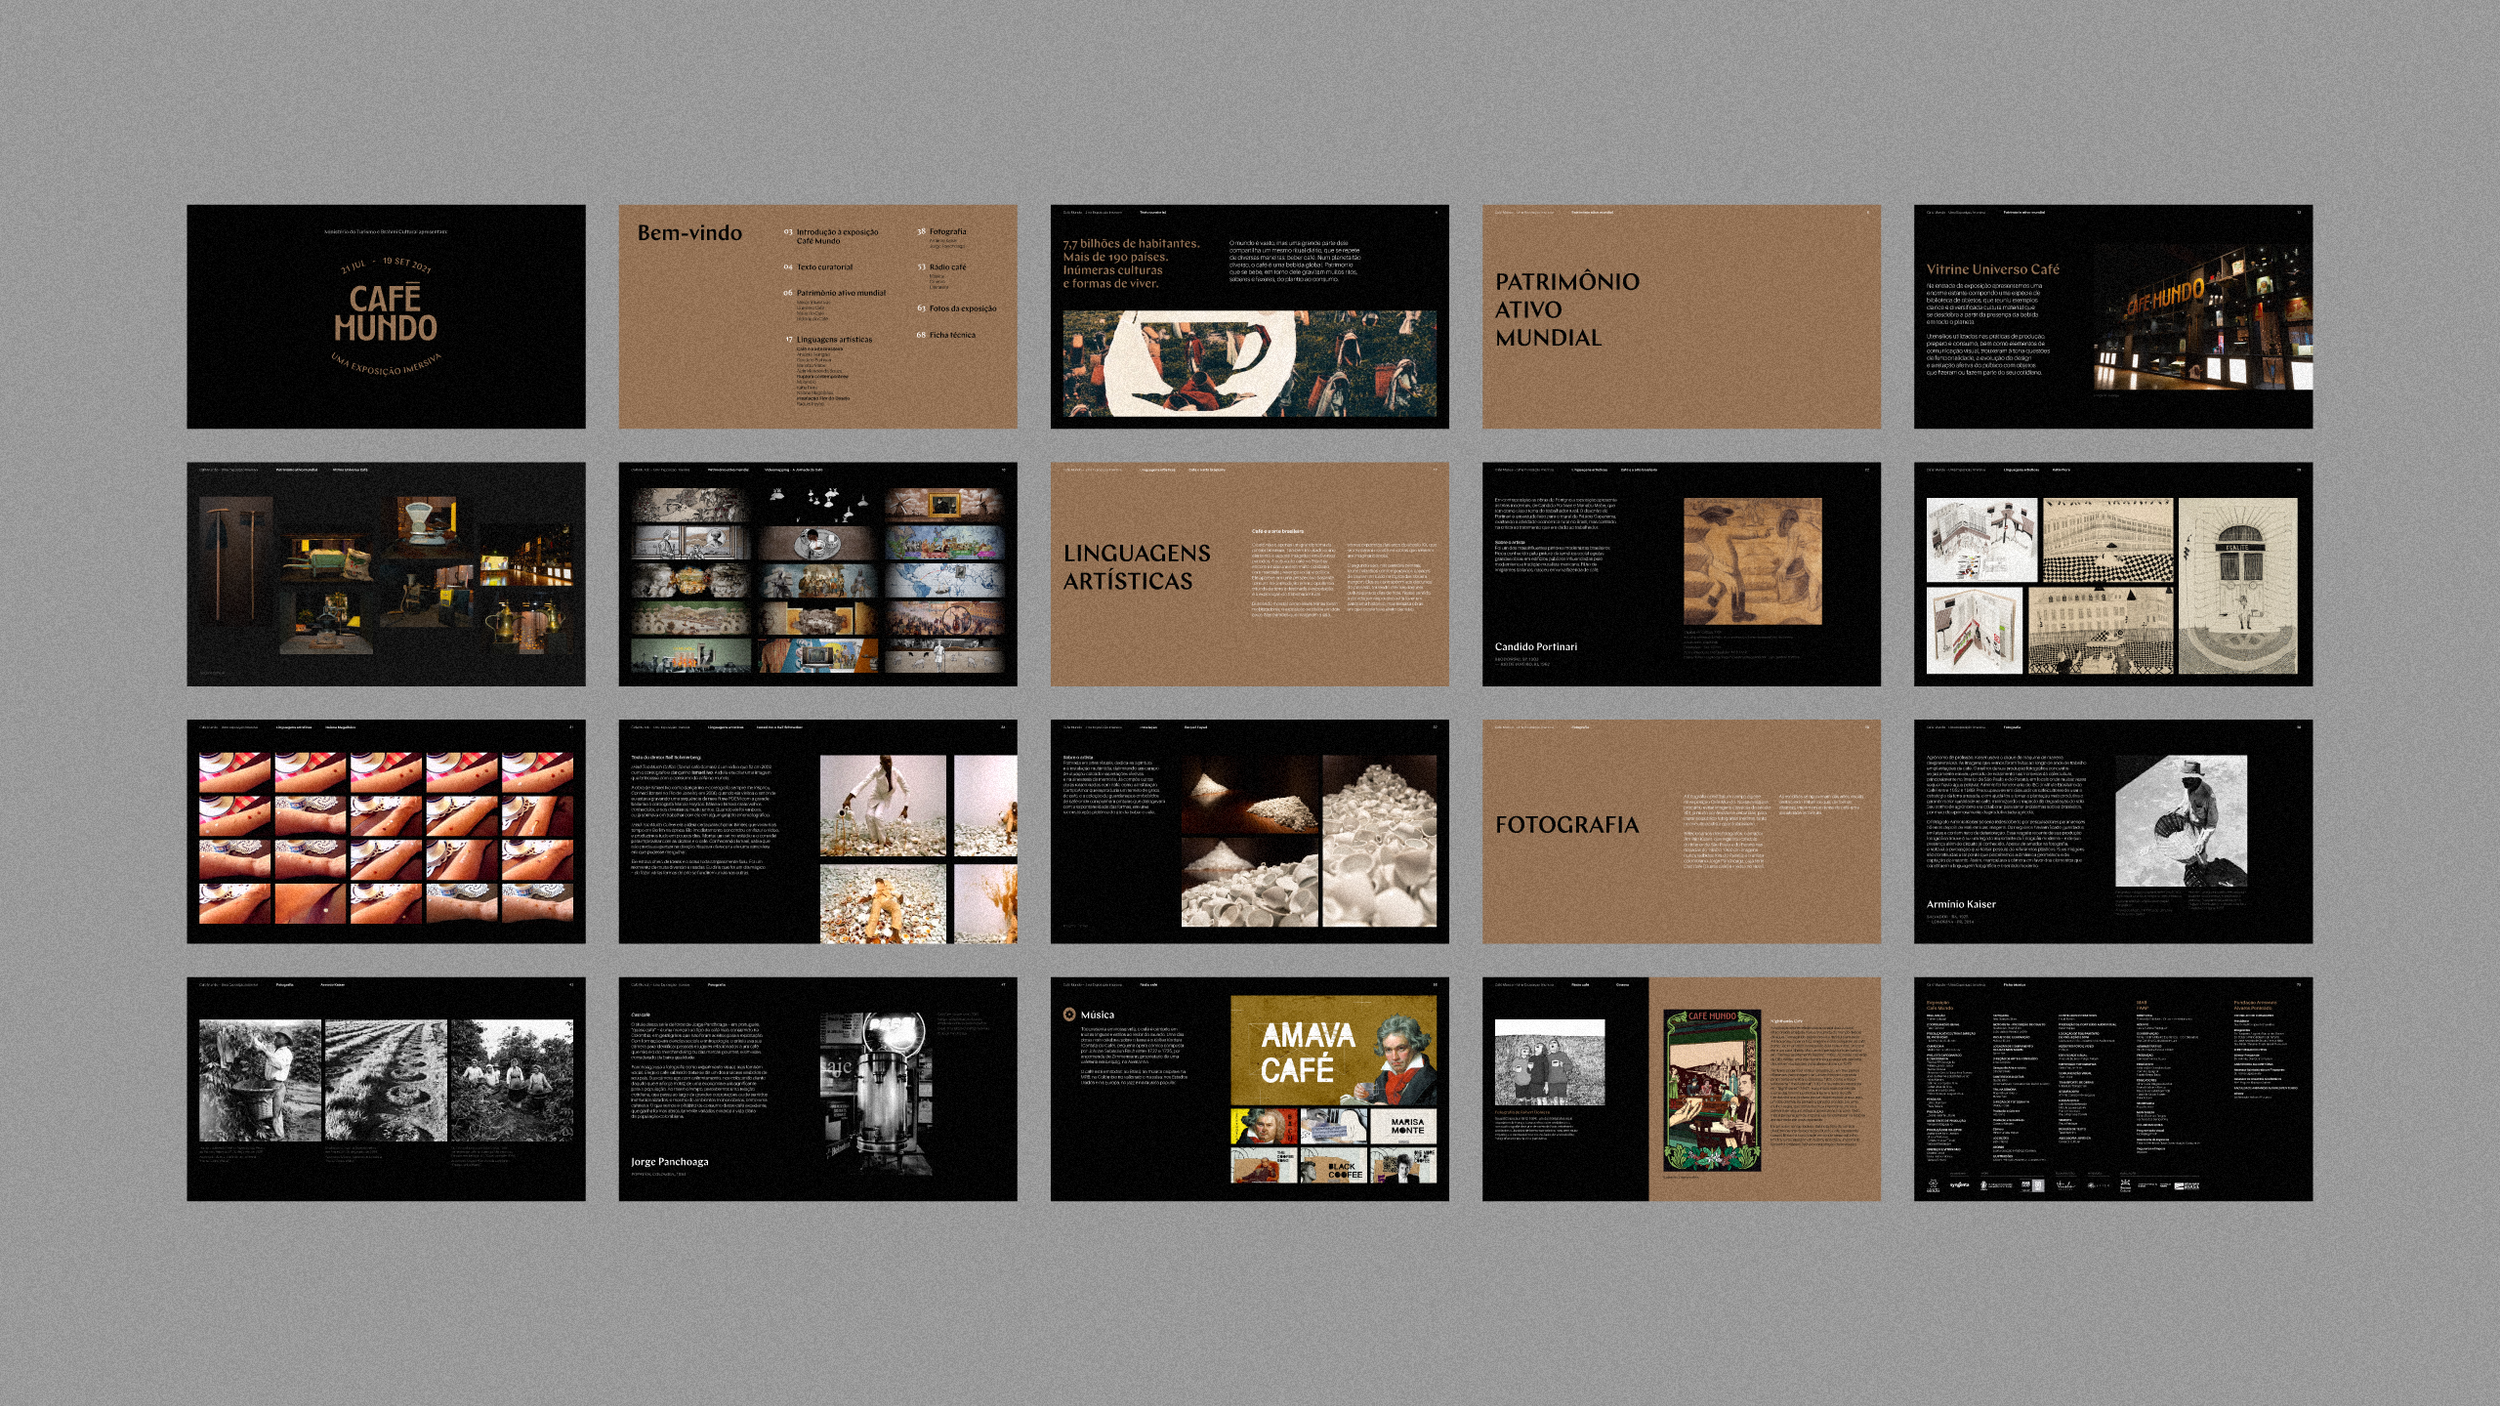Image resolution: width=2500 pixels, height=1406 pixels.
Task: Click the 'AMAVA CAFÉ' Beethoven image
Action: 1332,1049
